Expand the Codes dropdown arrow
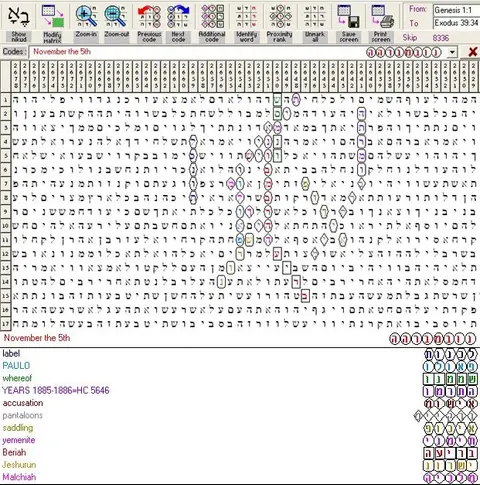 point(452,52)
